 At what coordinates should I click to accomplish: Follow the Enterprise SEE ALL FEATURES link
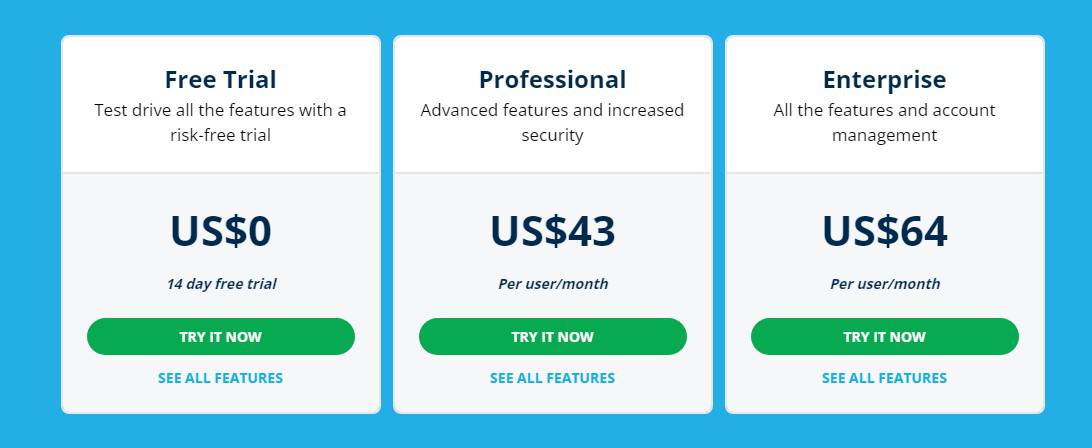[884, 378]
